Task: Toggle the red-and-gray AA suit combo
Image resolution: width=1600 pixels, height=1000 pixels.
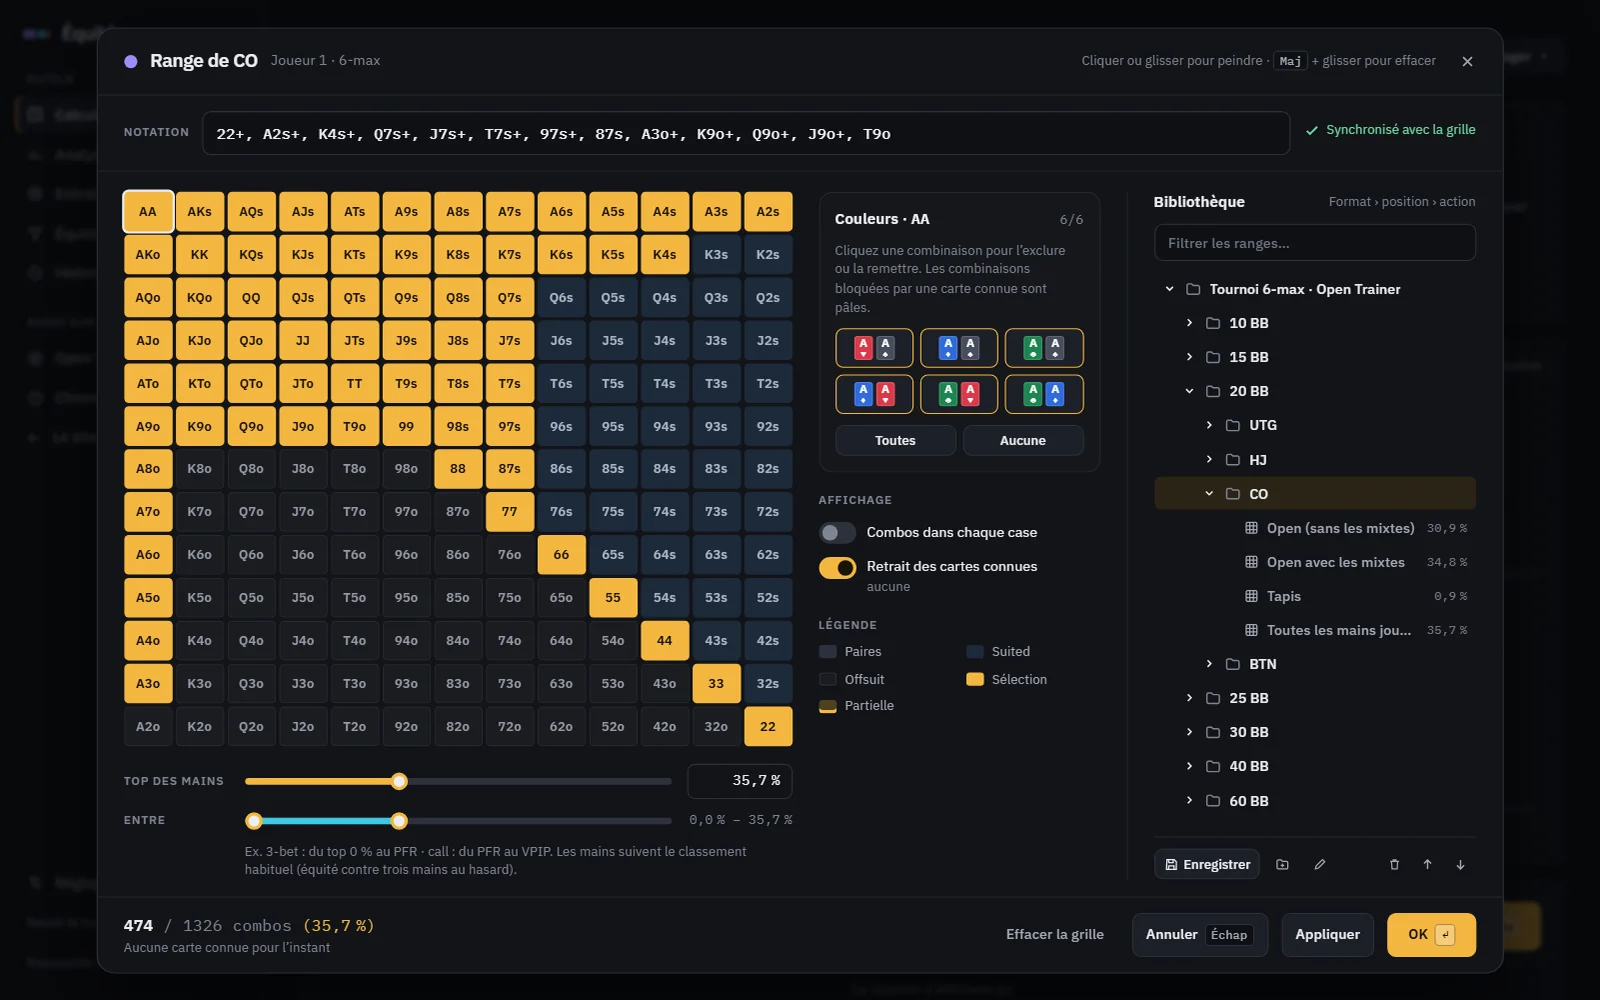Action: click(x=874, y=348)
